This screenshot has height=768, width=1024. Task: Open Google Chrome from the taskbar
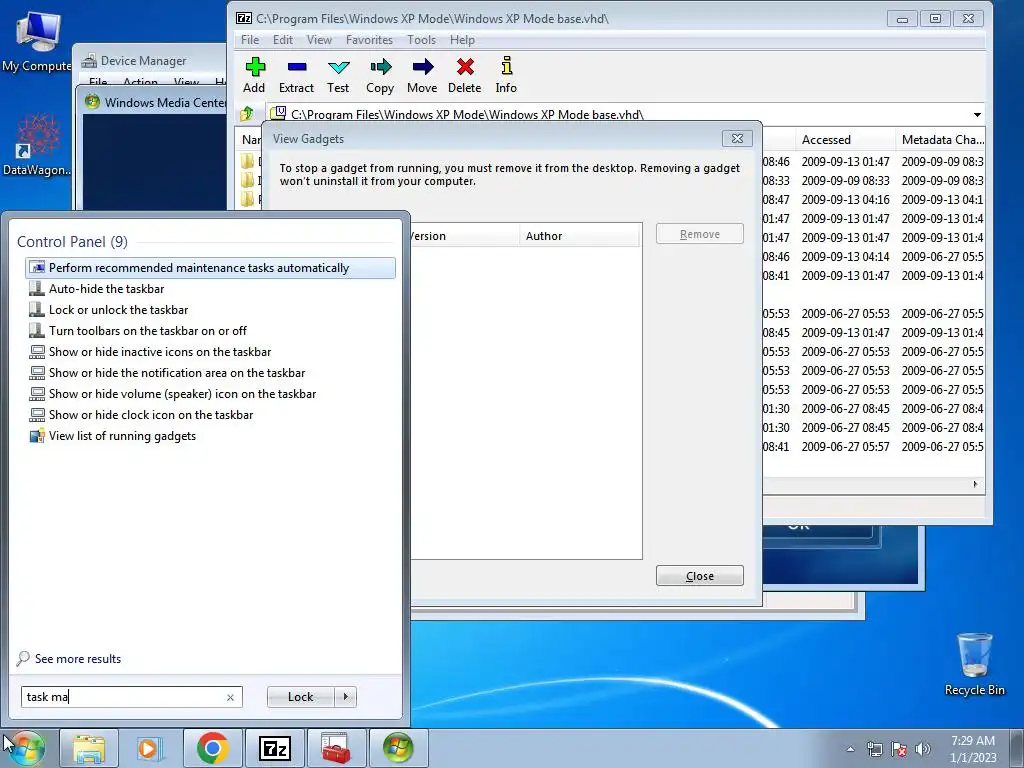pos(212,748)
